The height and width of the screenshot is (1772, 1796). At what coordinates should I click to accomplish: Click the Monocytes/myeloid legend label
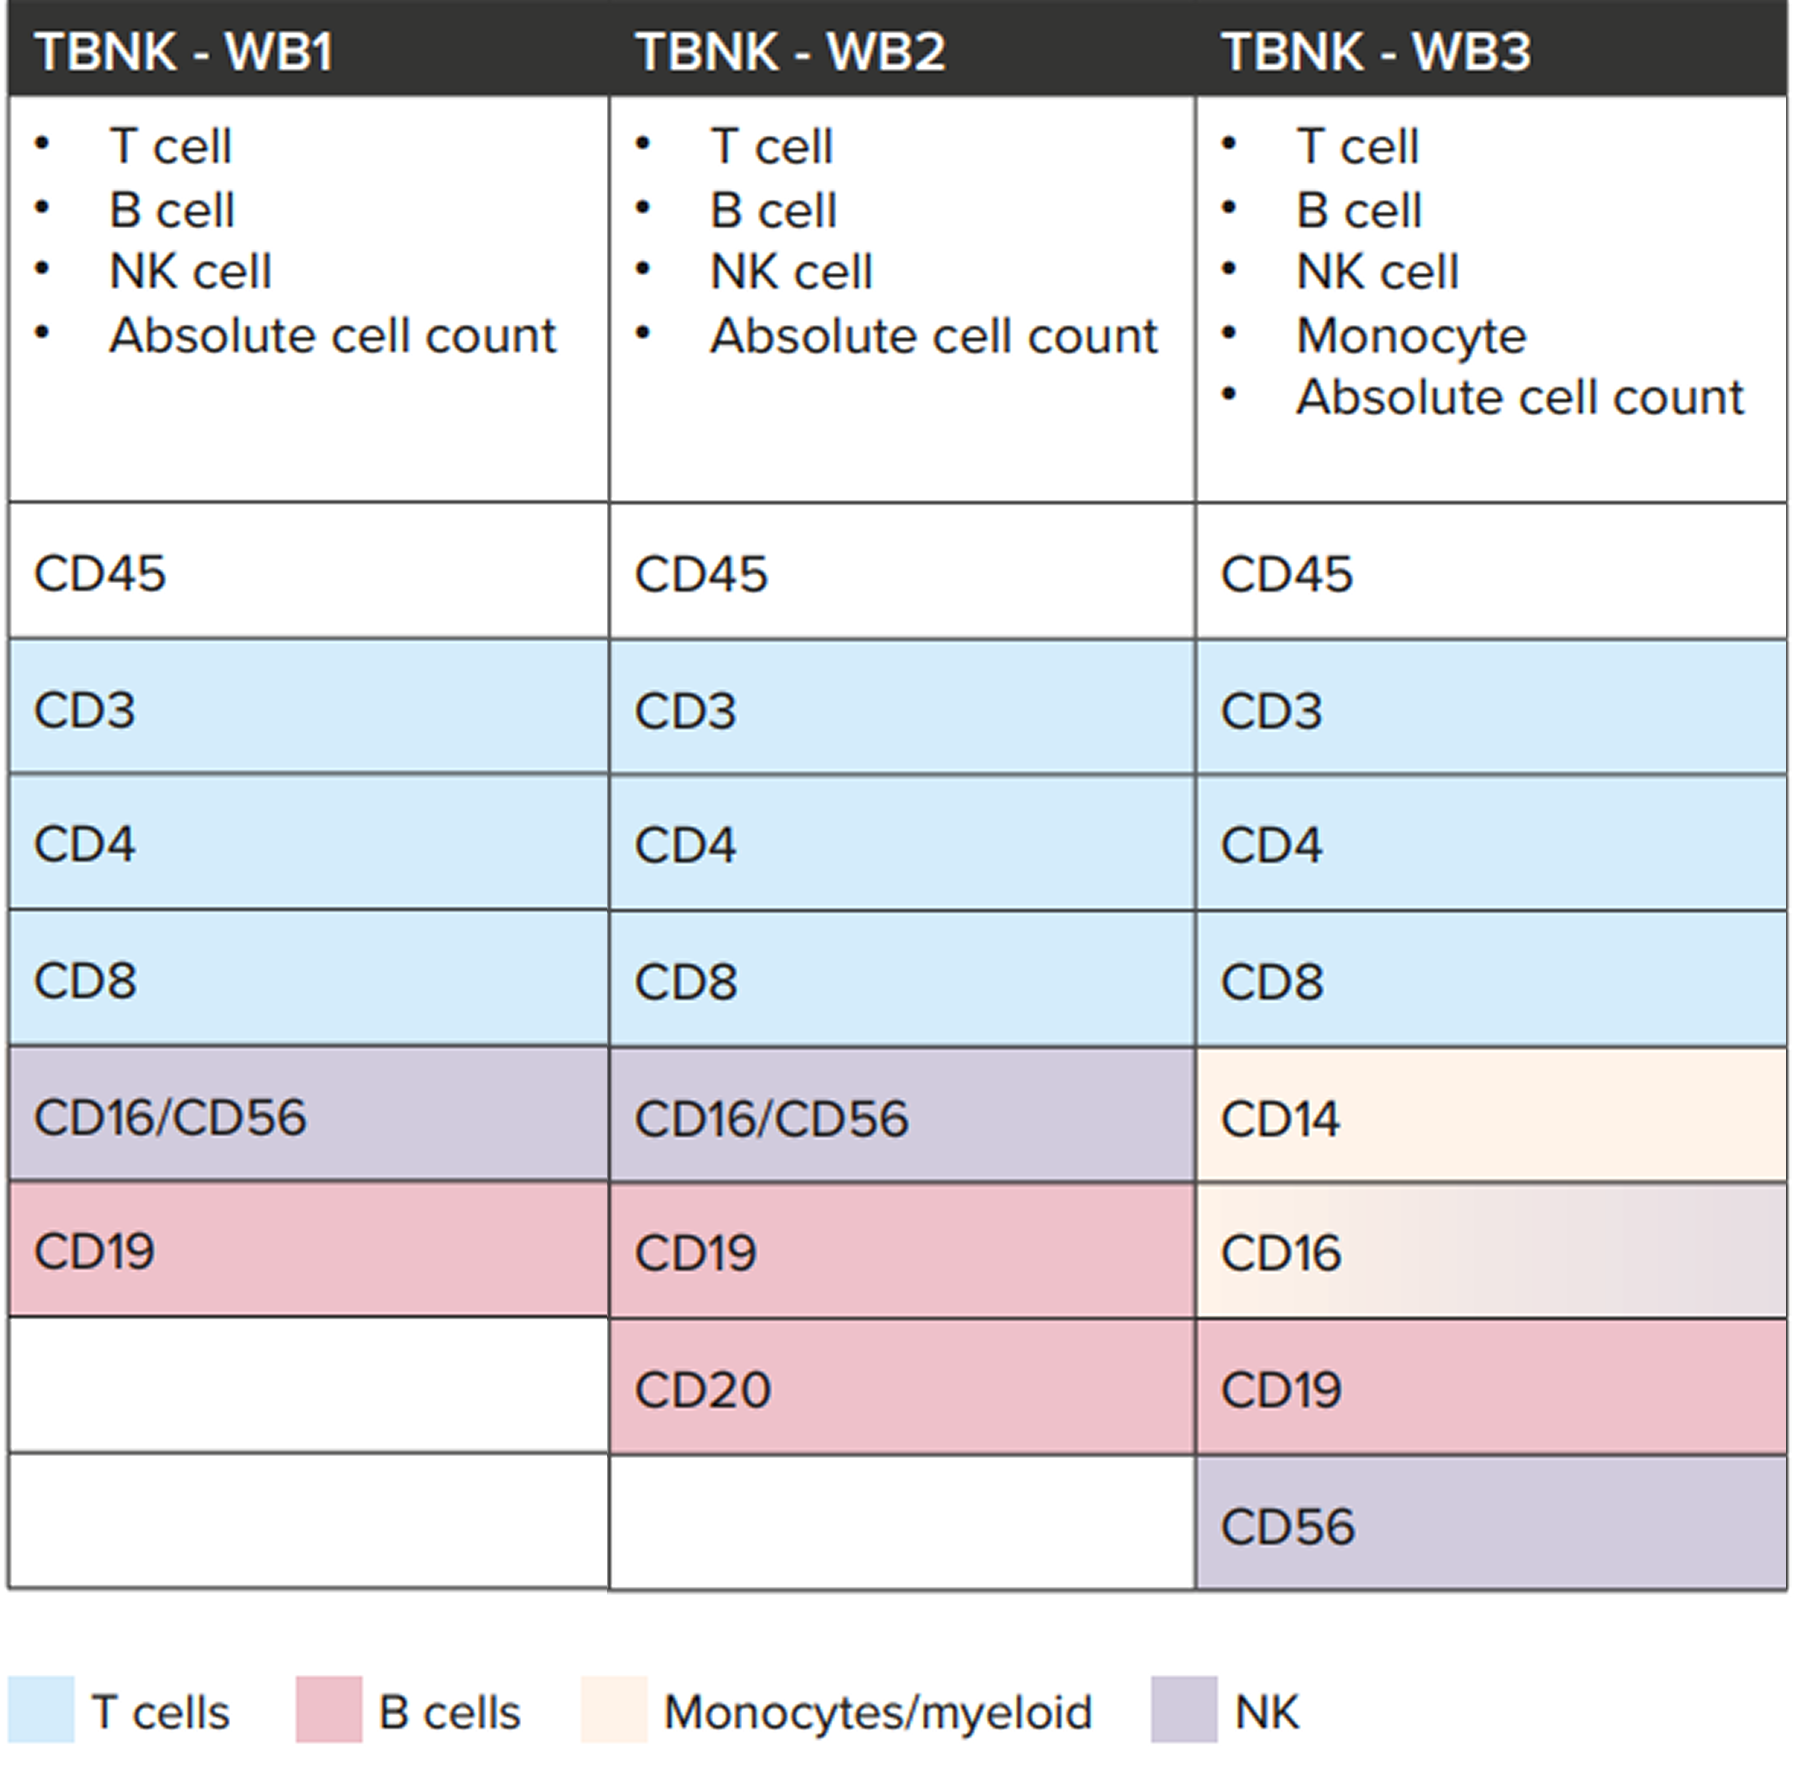point(878,1712)
